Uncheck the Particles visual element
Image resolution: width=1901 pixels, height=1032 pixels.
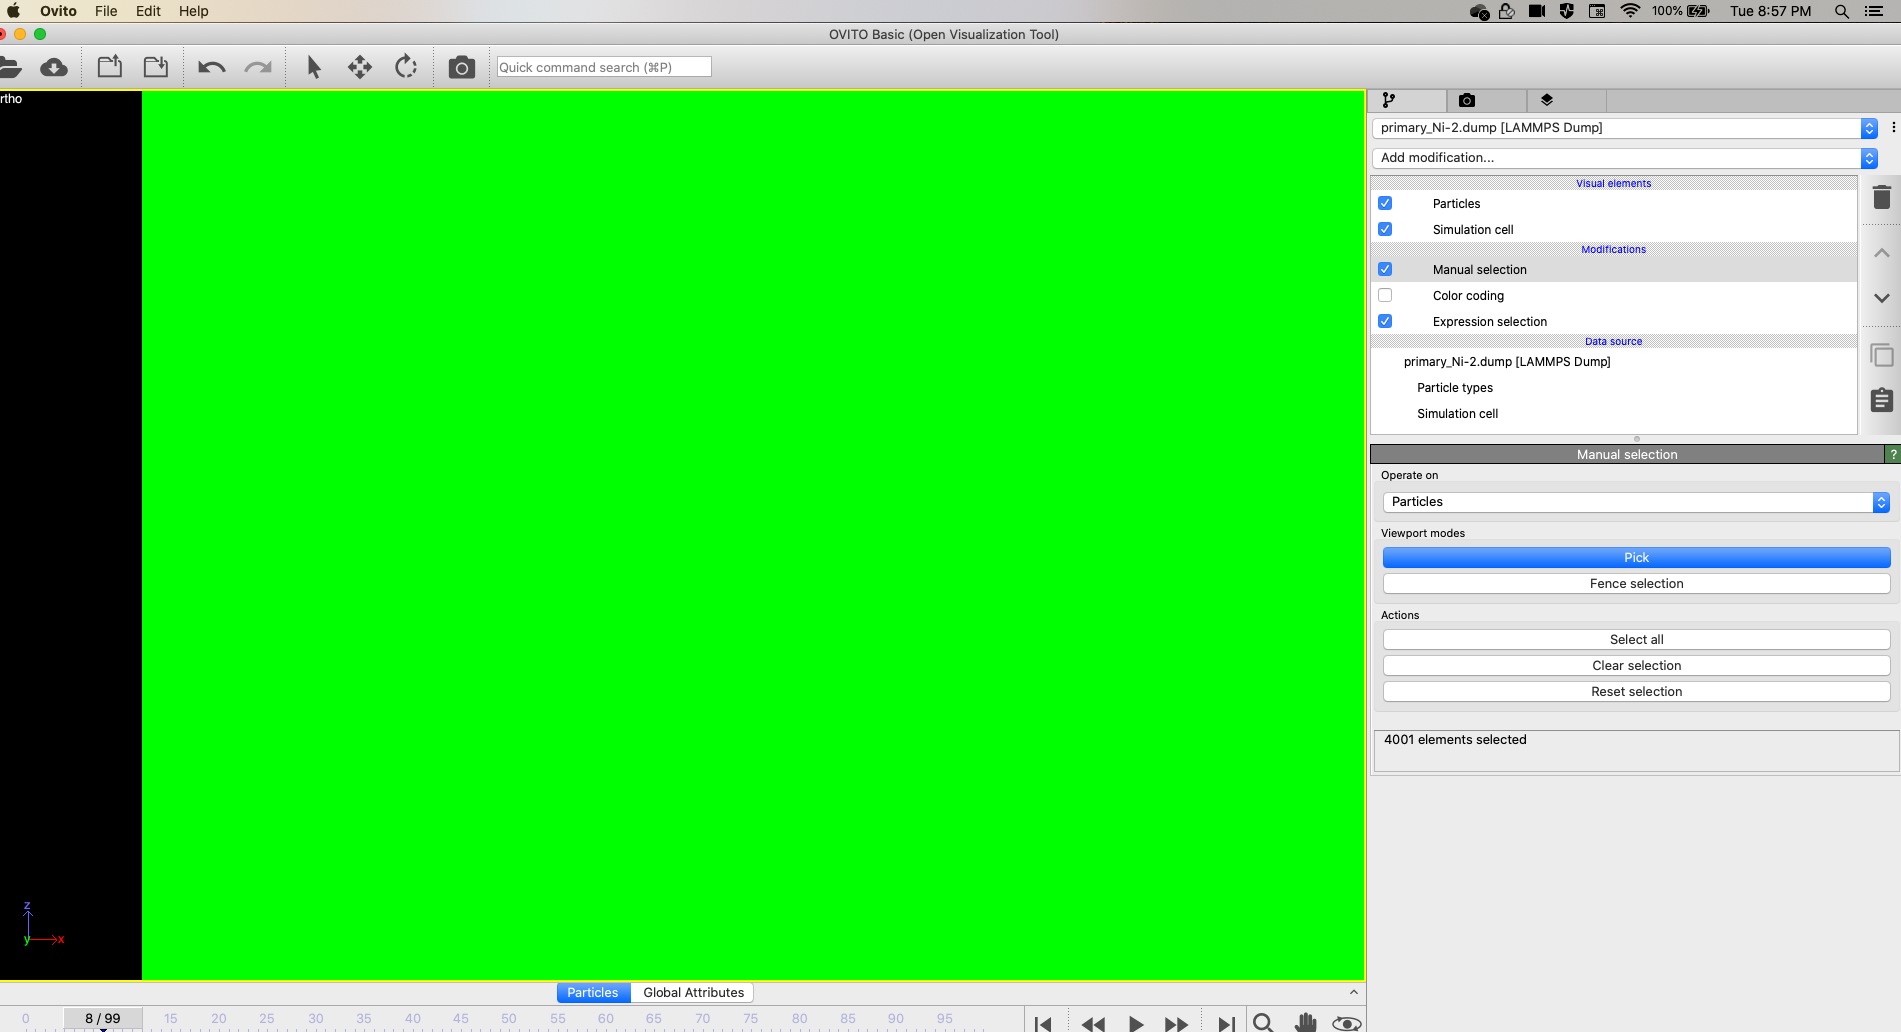(x=1385, y=203)
